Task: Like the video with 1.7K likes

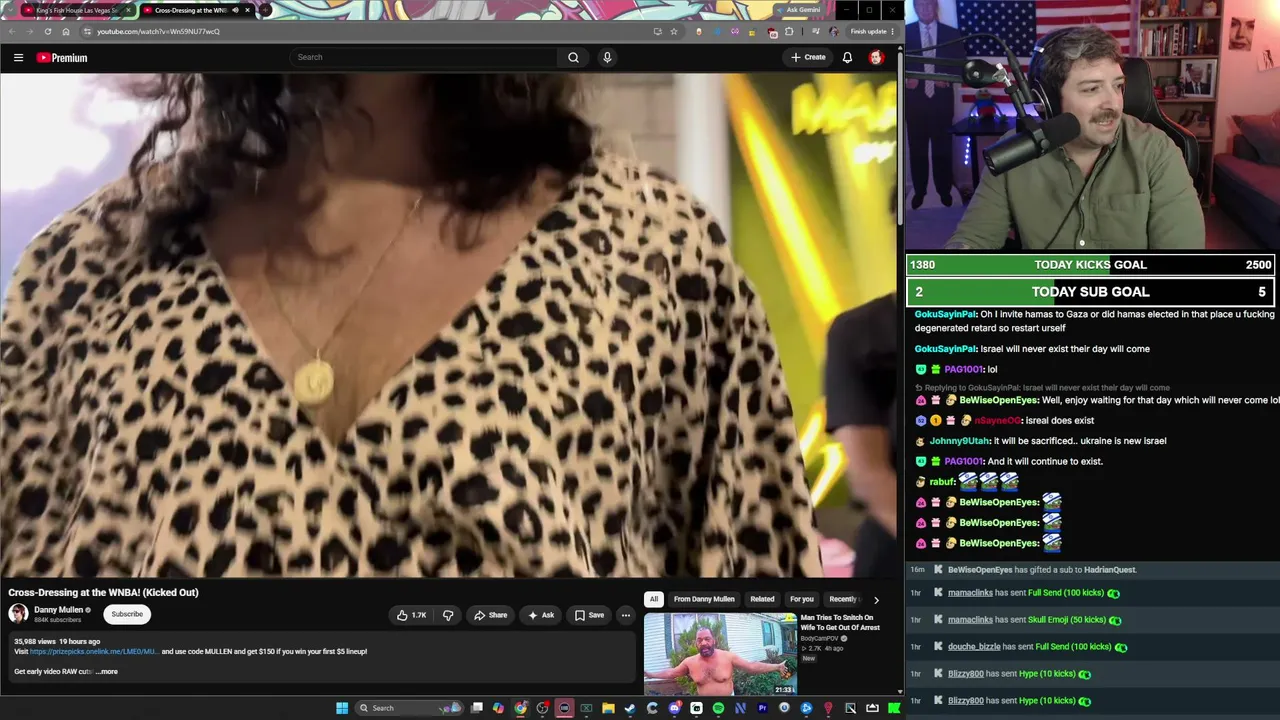Action: (411, 615)
